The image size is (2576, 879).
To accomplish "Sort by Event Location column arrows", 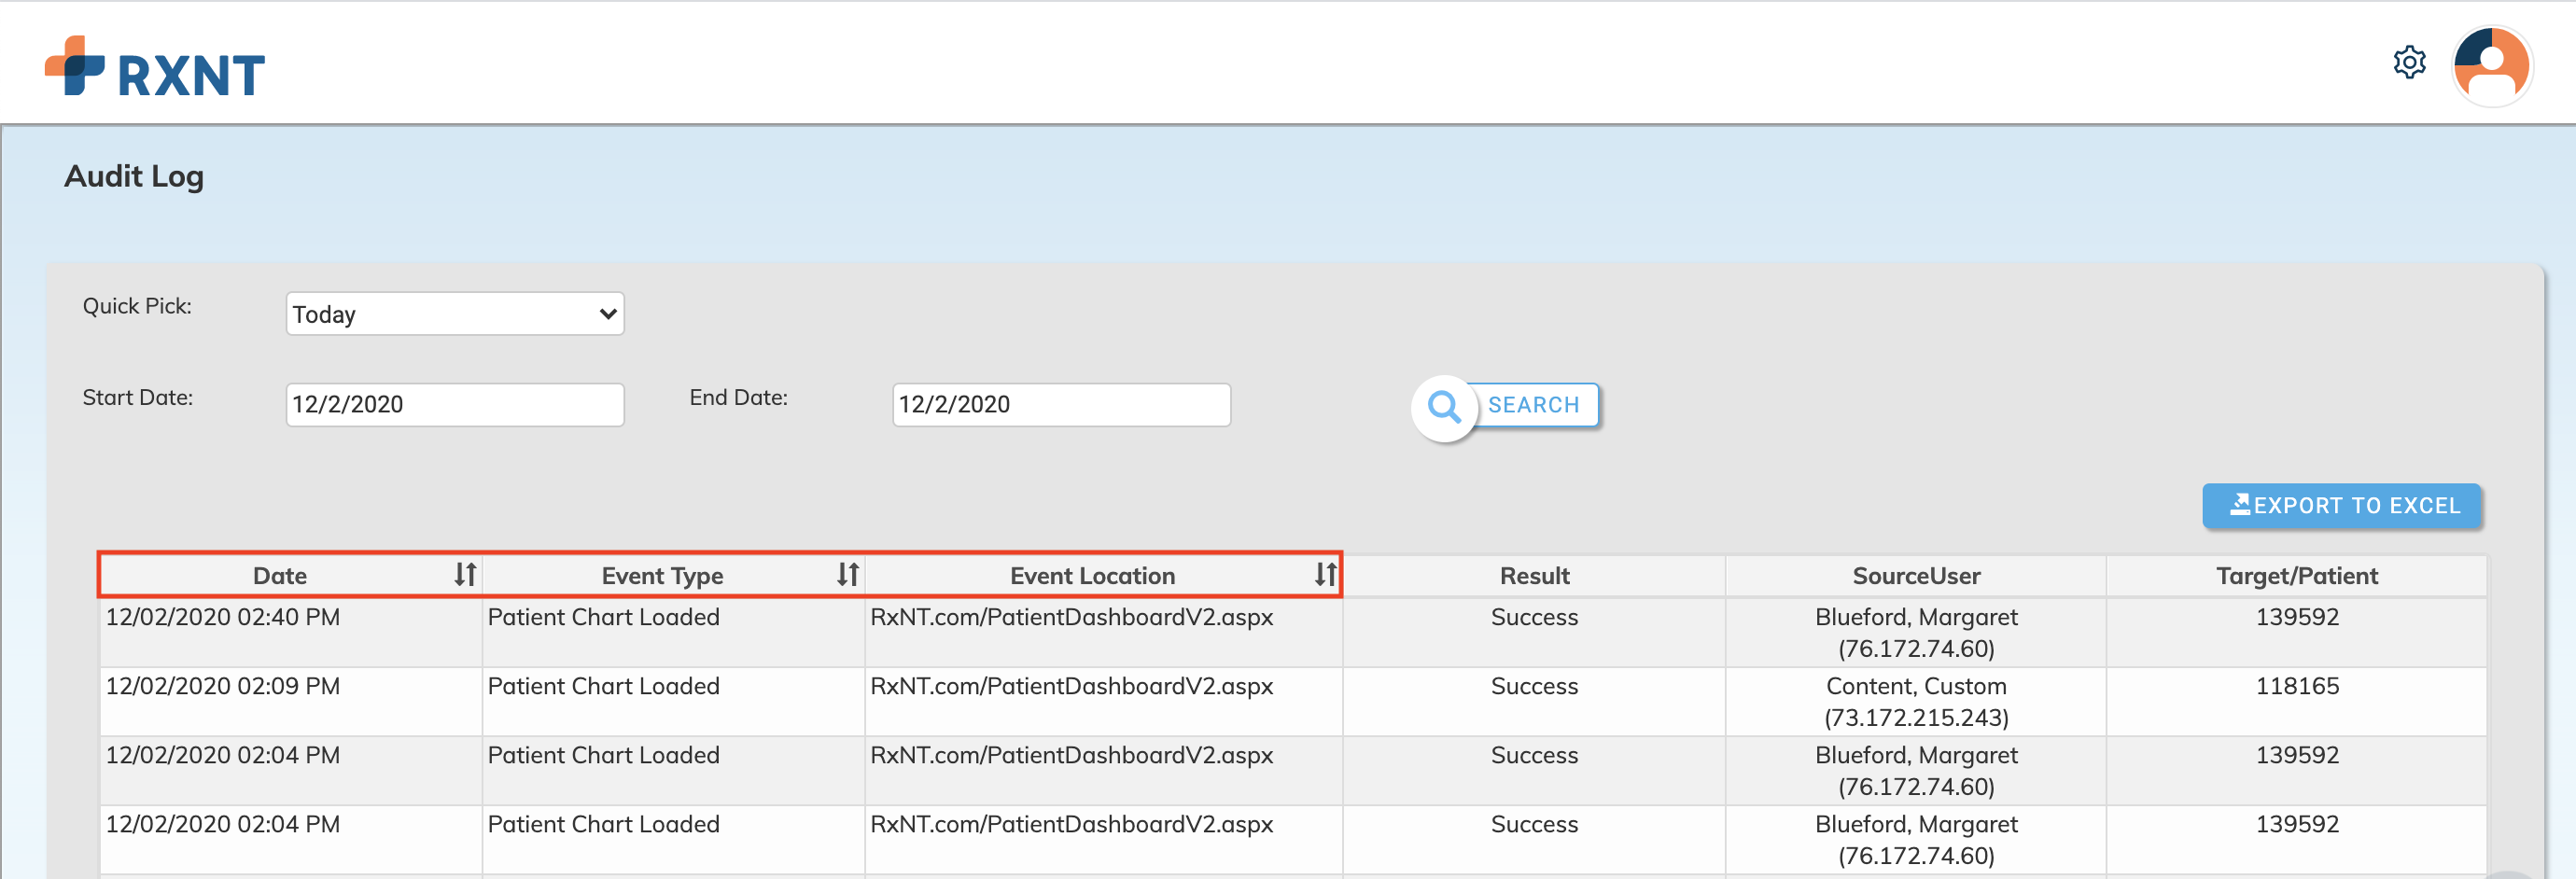I will click(1325, 574).
